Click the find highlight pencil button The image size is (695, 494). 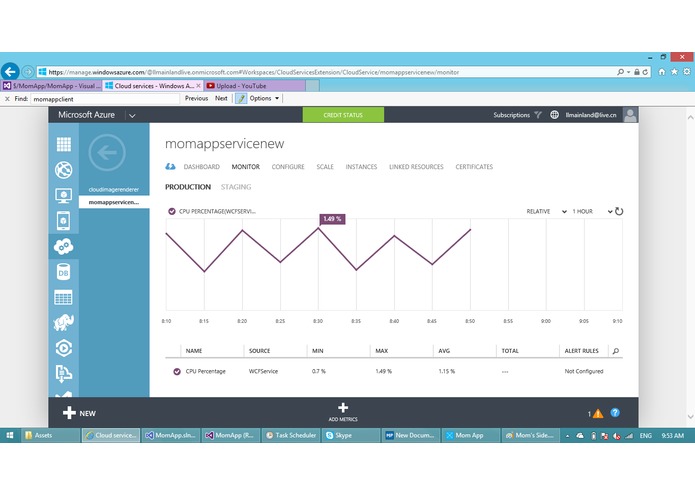point(241,98)
